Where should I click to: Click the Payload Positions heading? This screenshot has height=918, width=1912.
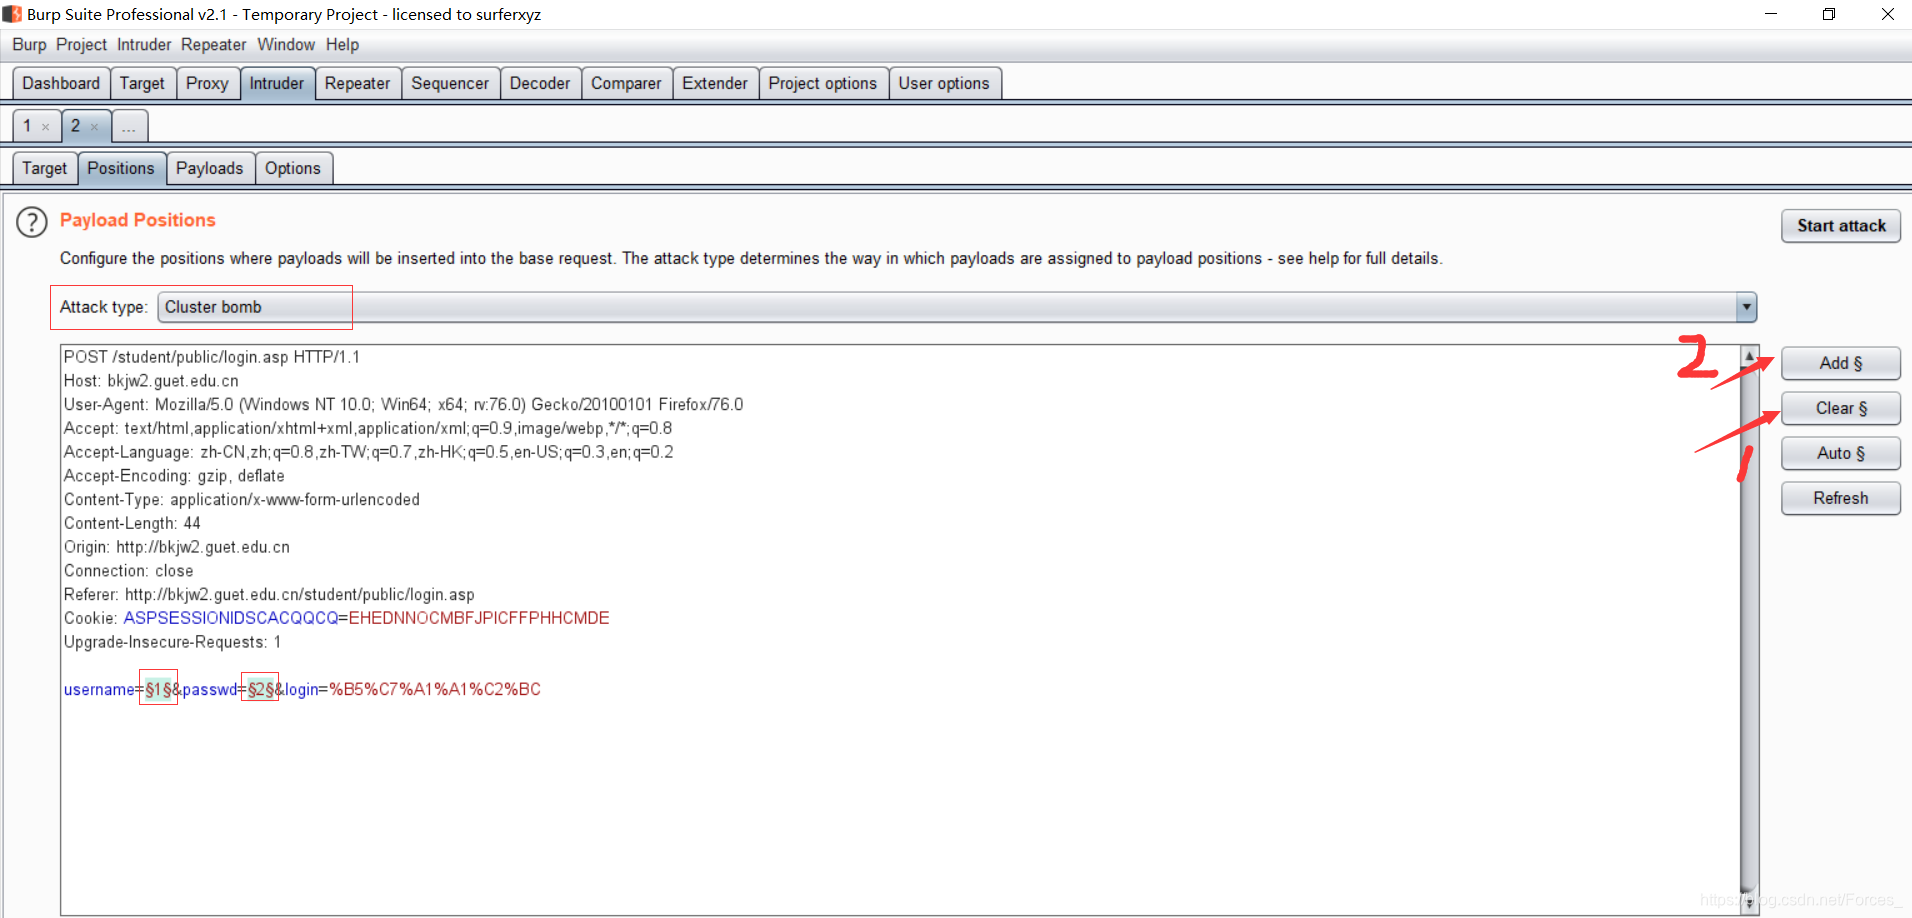click(x=138, y=220)
